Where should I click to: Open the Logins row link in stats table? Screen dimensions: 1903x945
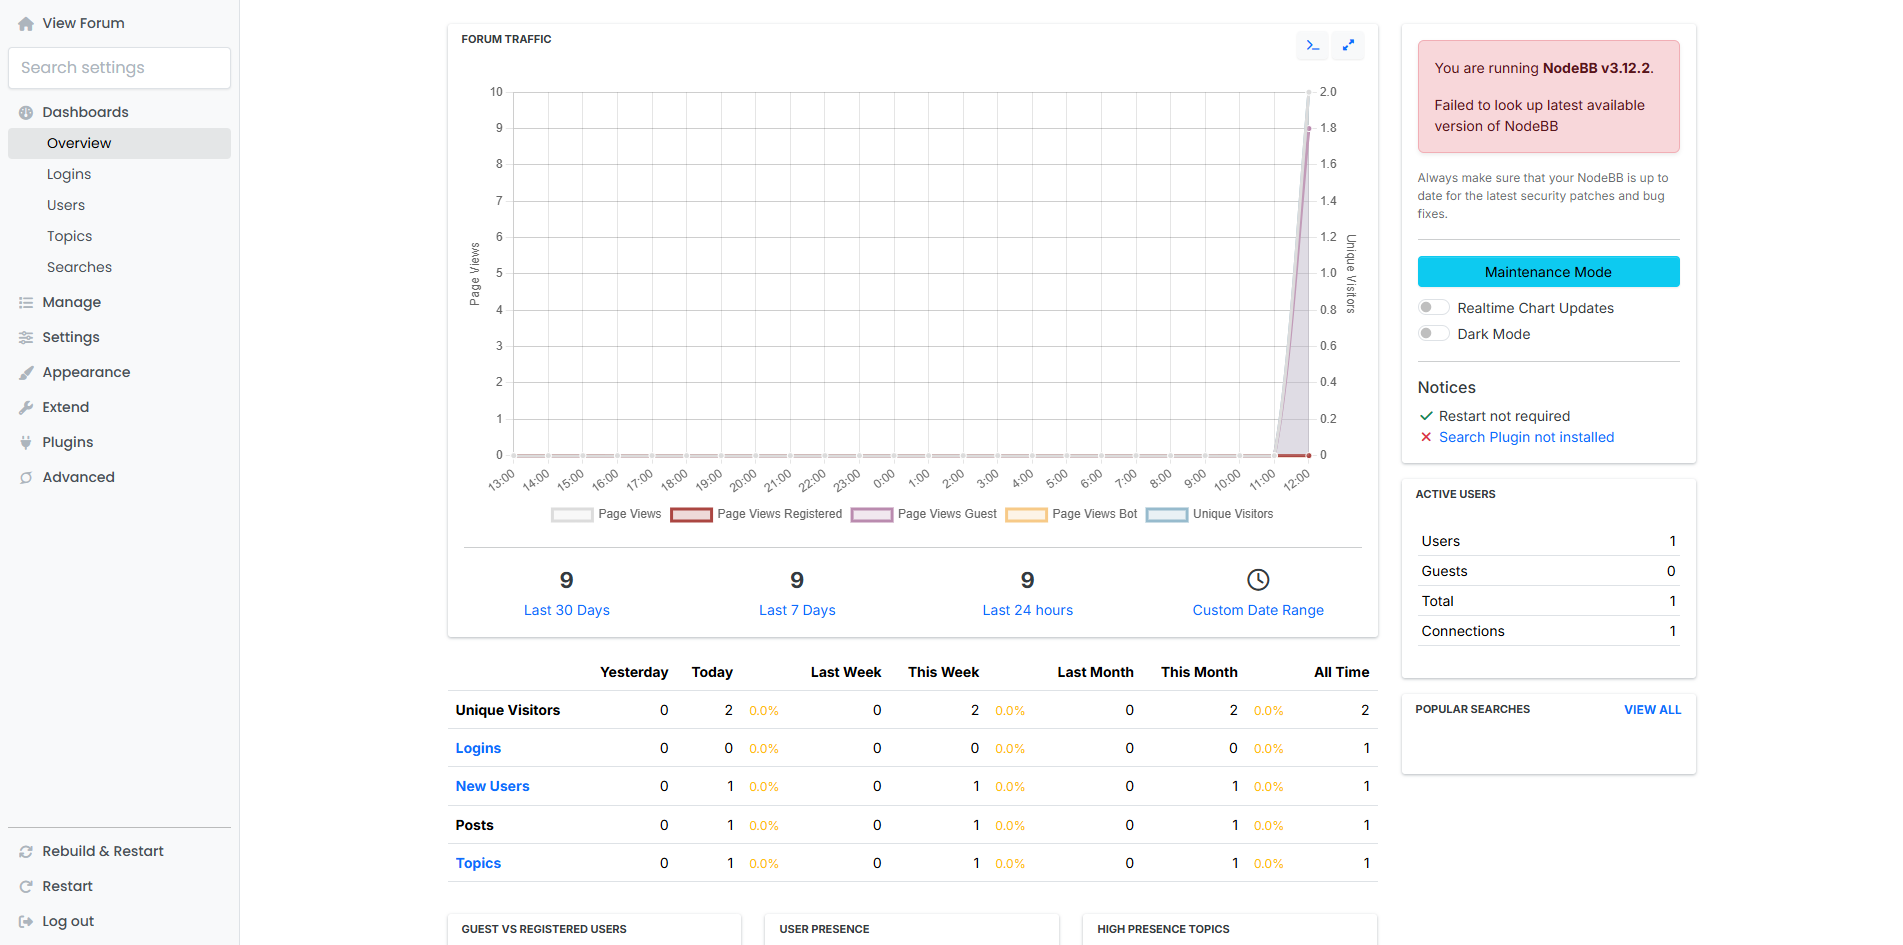pyautogui.click(x=478, y=748)
